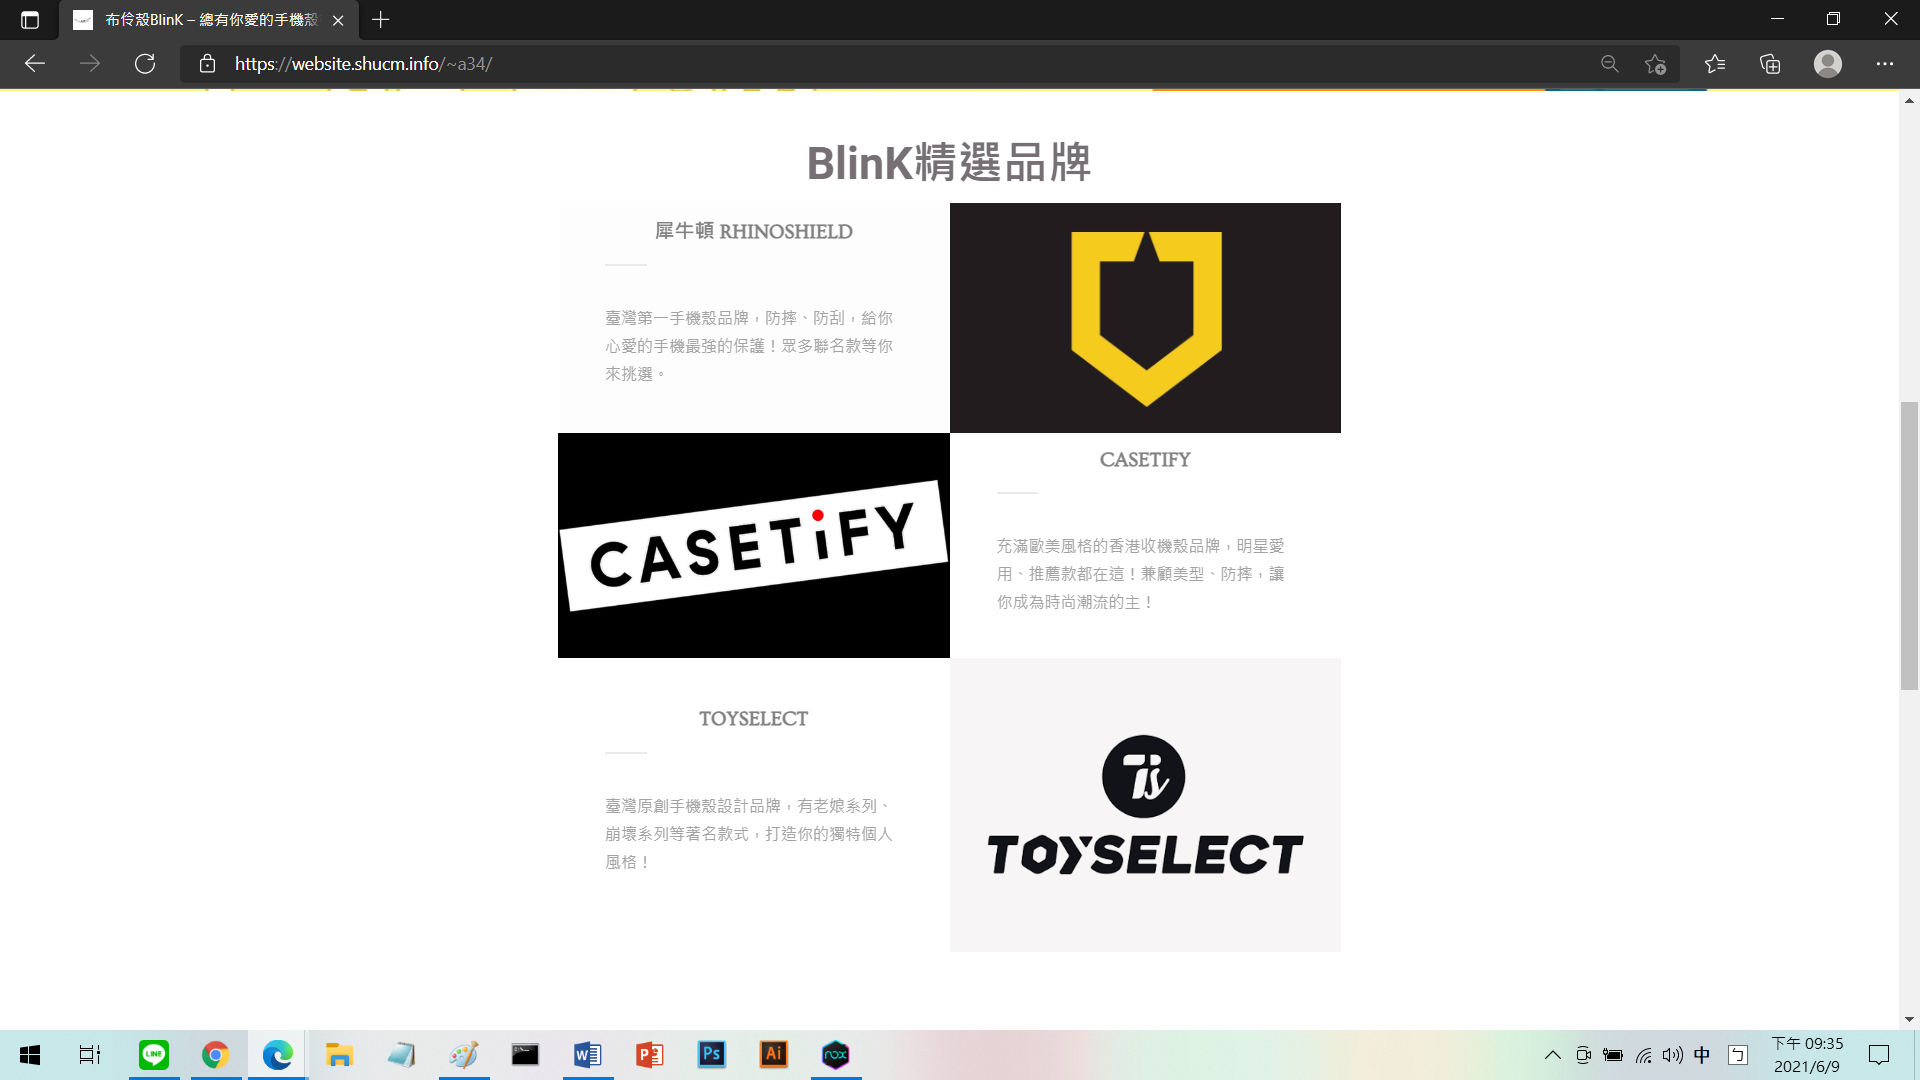Open Settings and more menu

(x=1884, y=64)
